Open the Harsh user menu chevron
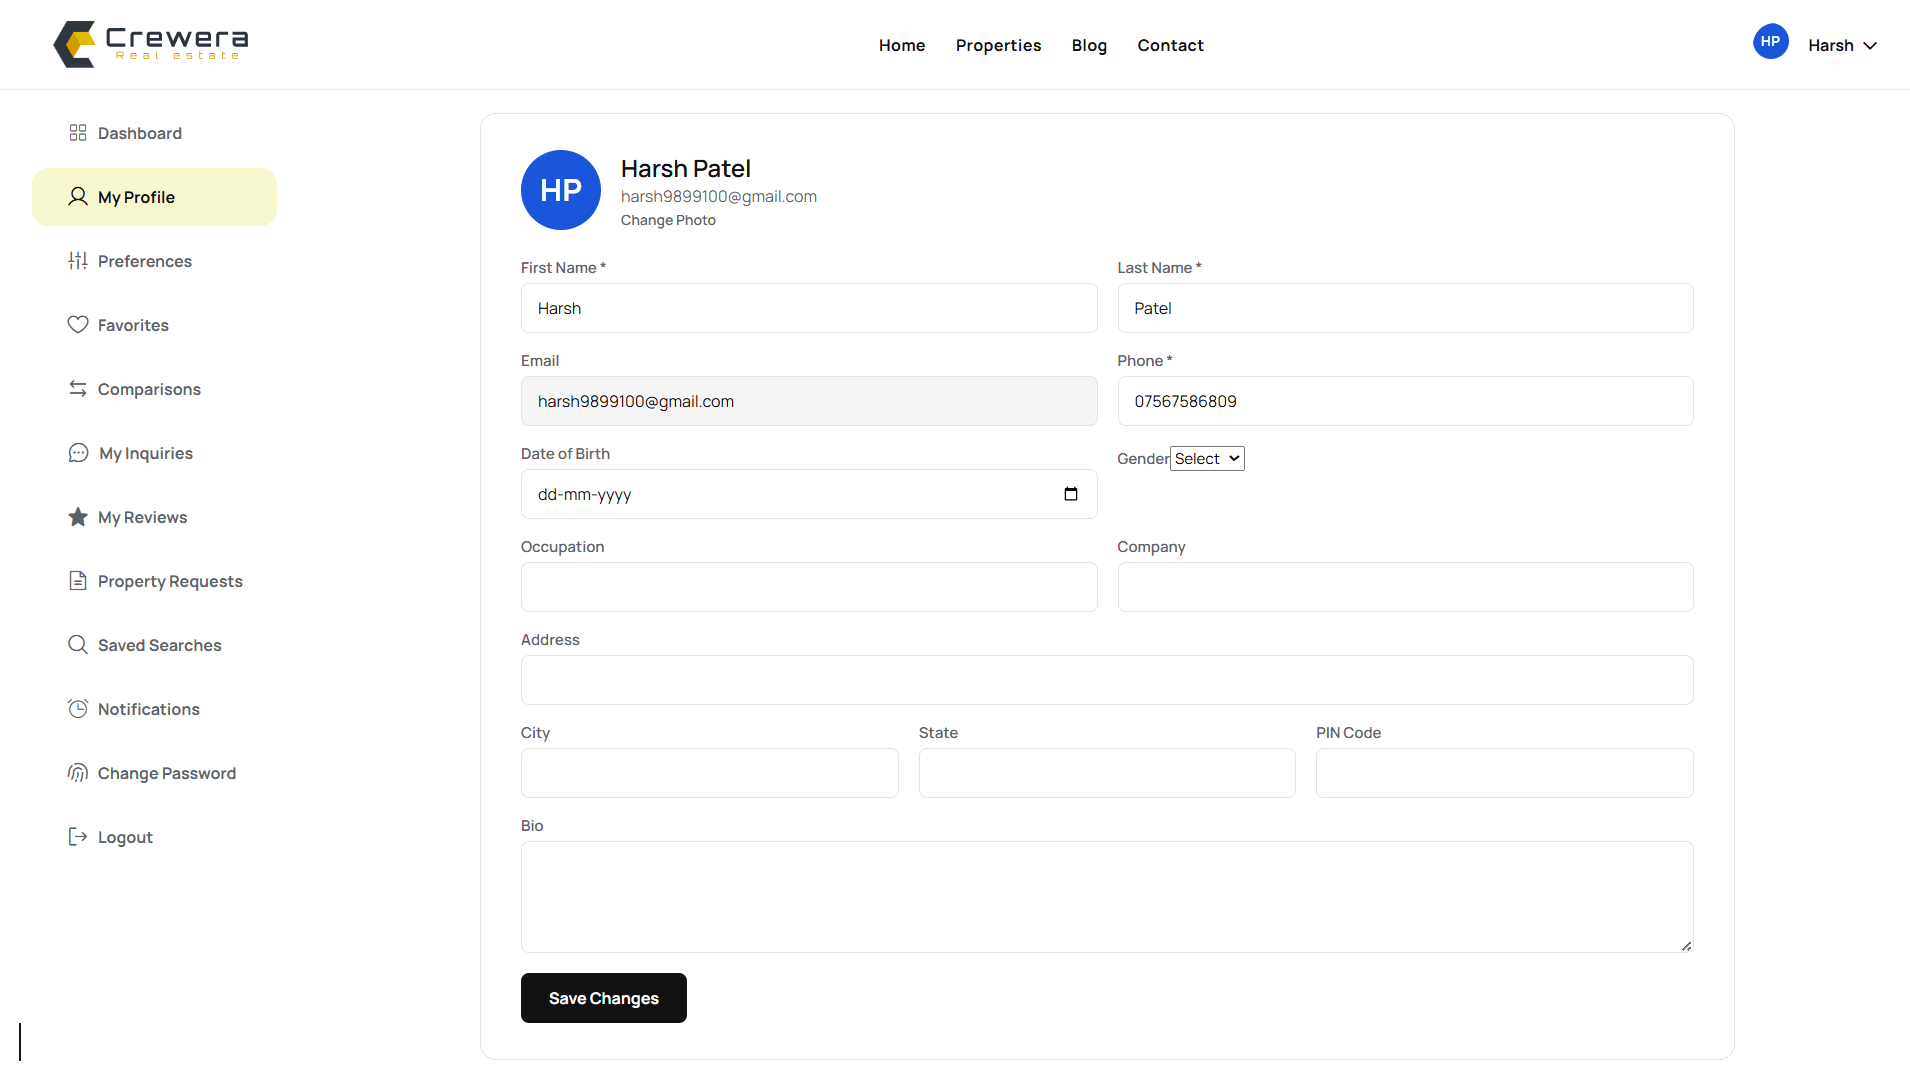Viewport: 1910px width, 1079px height. (1870, 45)
